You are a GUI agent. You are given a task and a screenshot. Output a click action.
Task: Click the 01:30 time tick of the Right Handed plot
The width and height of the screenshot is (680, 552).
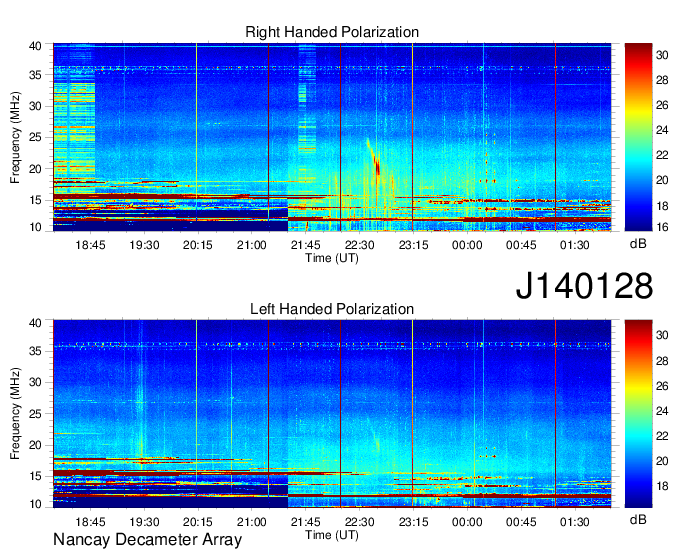[x=575, y=245]
